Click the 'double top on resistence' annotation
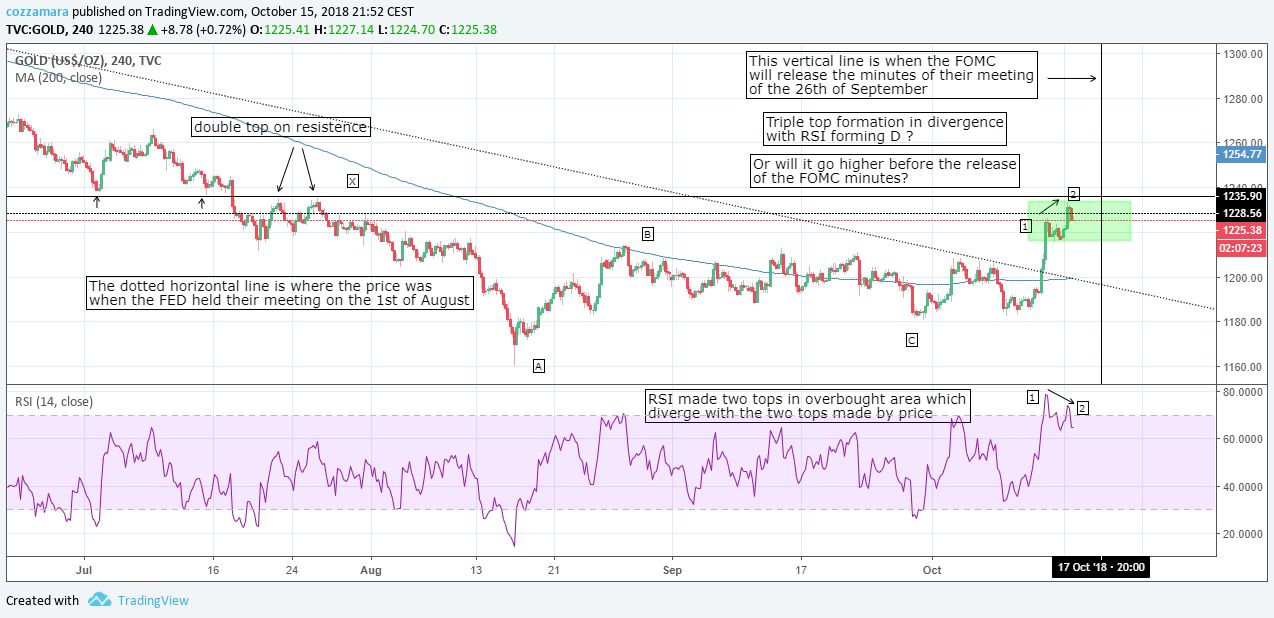Viewport: 1274px width, 618px height. point(281,127)
